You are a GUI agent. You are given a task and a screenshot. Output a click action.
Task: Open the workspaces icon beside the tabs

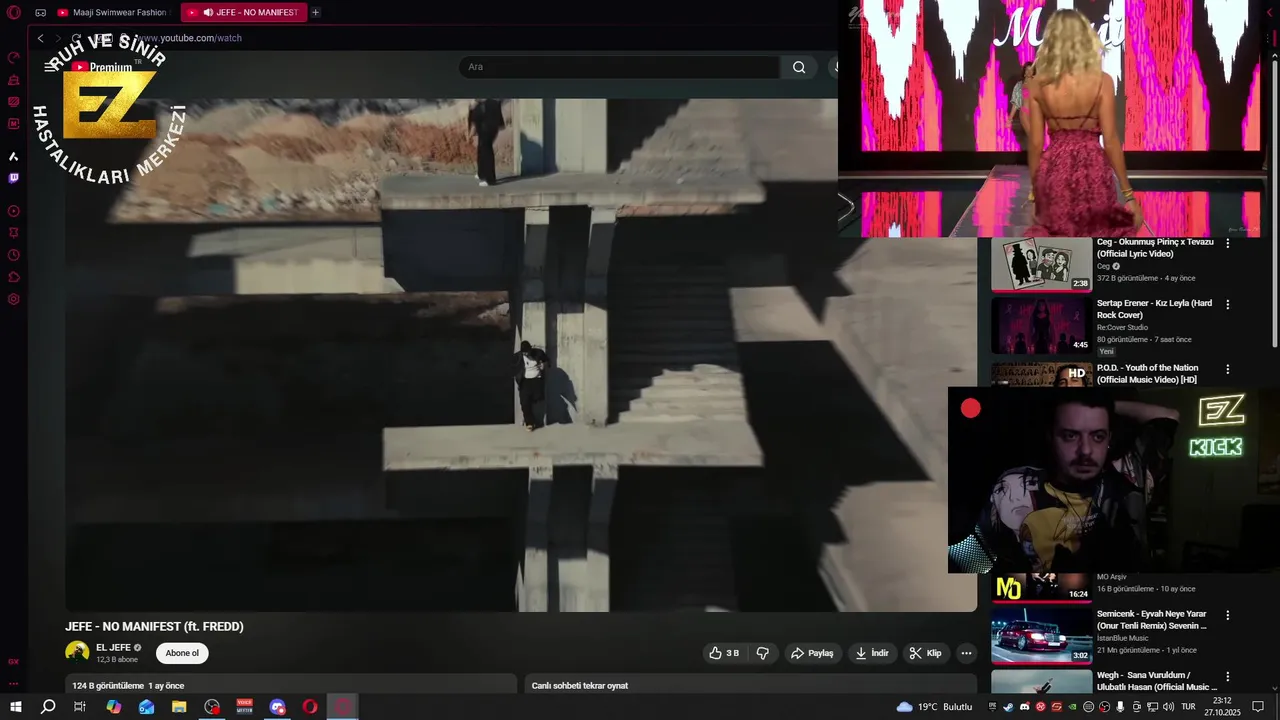(40, 13)
